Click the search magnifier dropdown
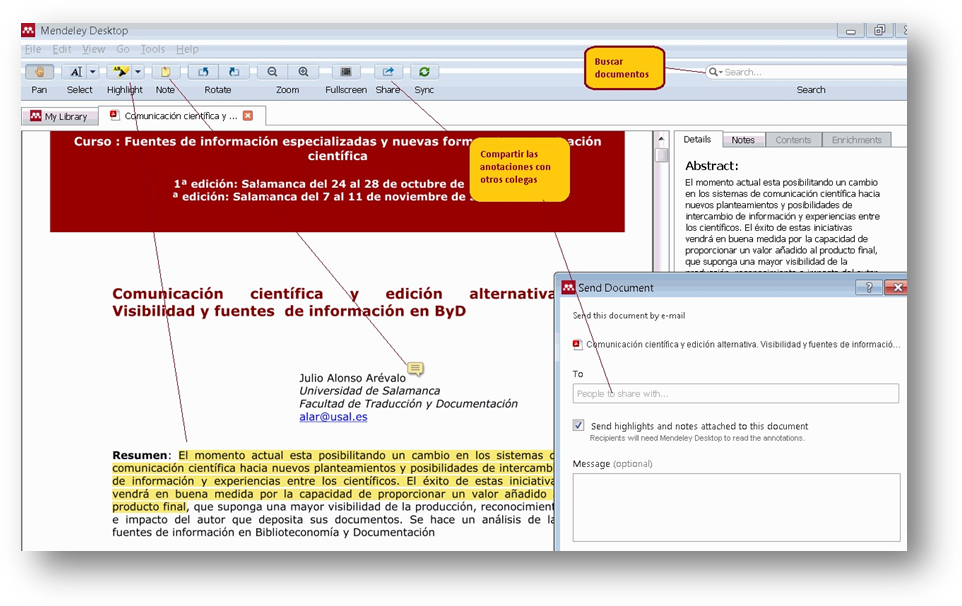The width and height of the screenshot is (962, 606). (715, 72)
